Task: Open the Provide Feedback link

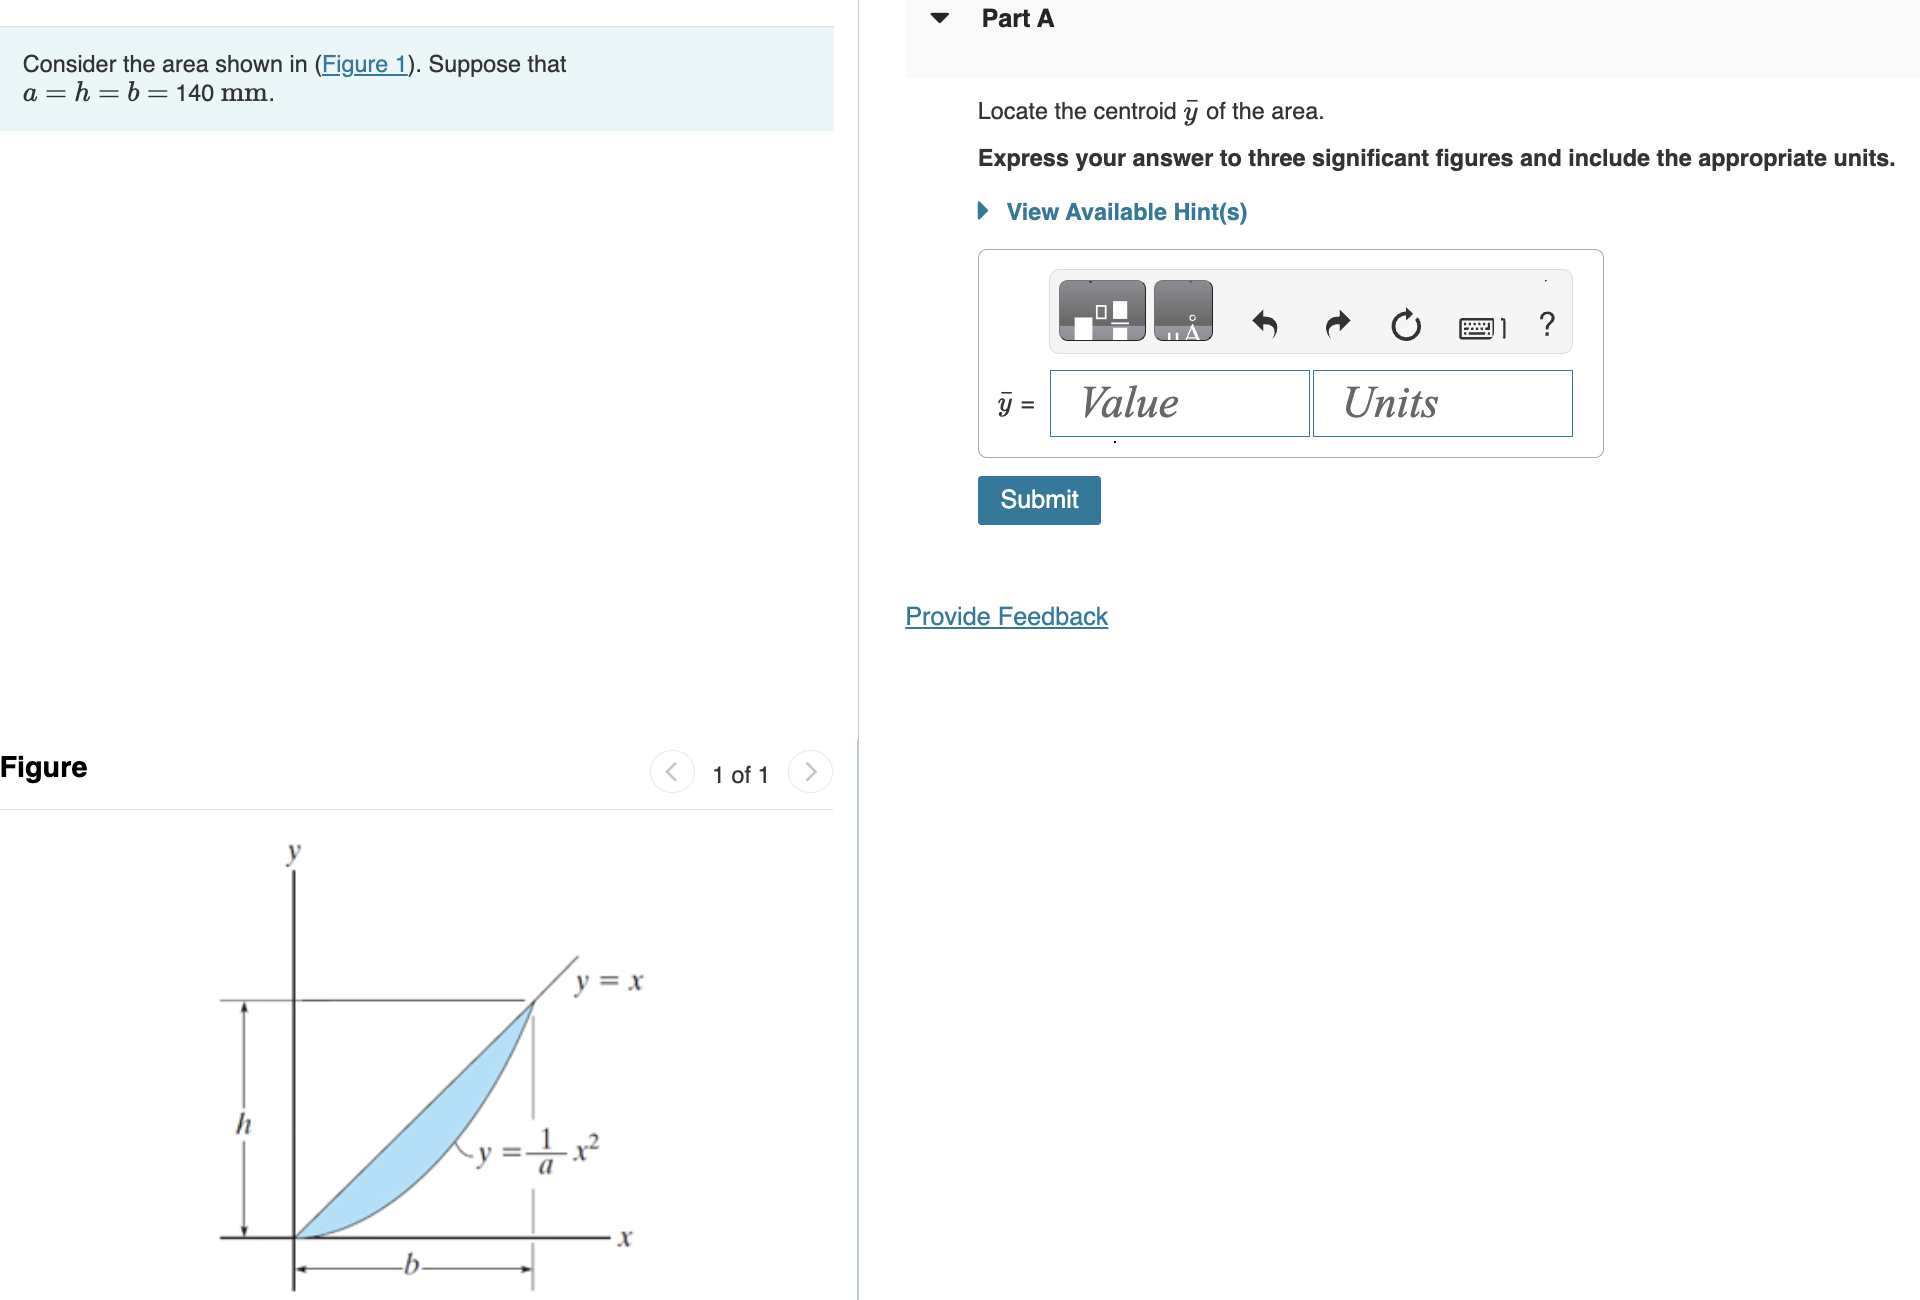Action: point(1006,616)
